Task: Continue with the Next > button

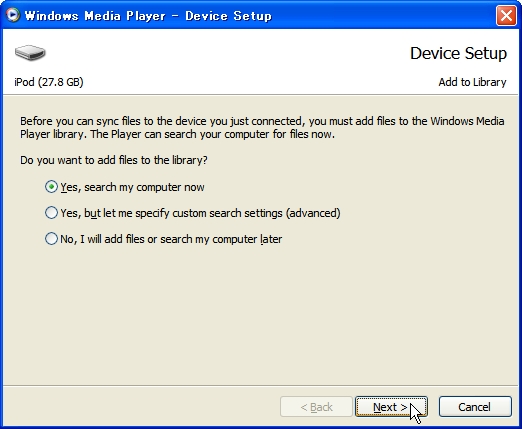Action: pyautogui.click(x=391, y=407)
